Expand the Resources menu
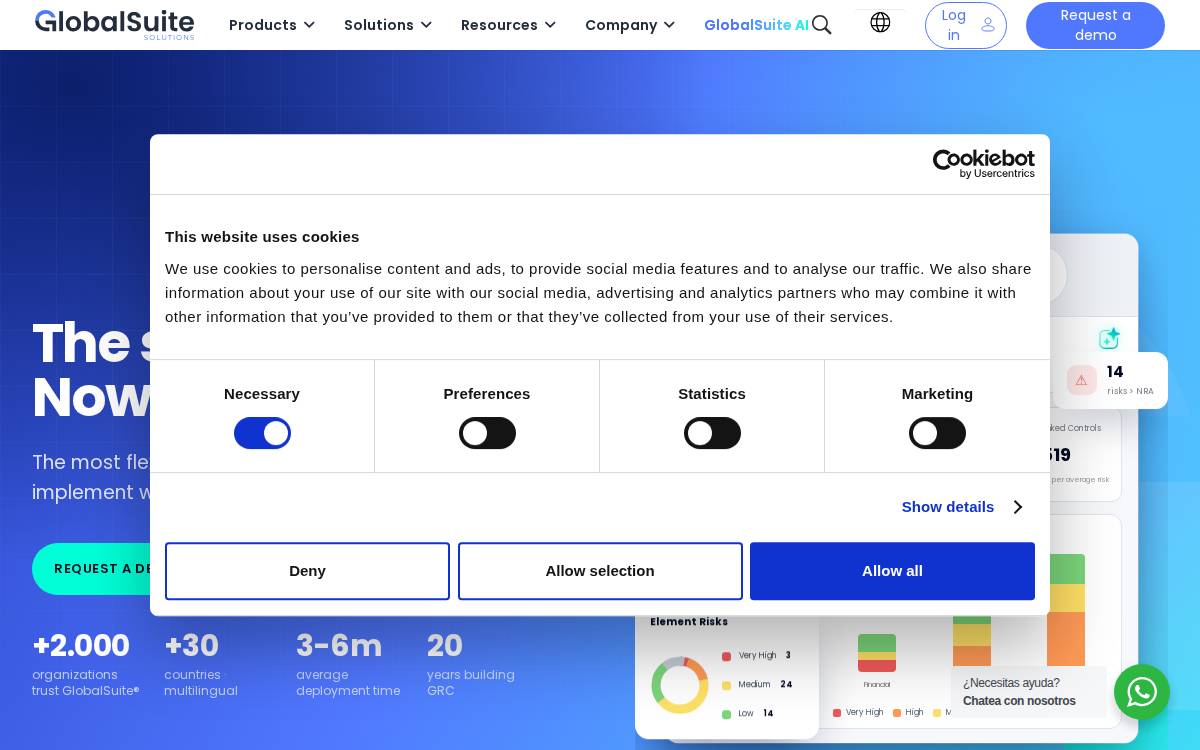 click(508, 25)
